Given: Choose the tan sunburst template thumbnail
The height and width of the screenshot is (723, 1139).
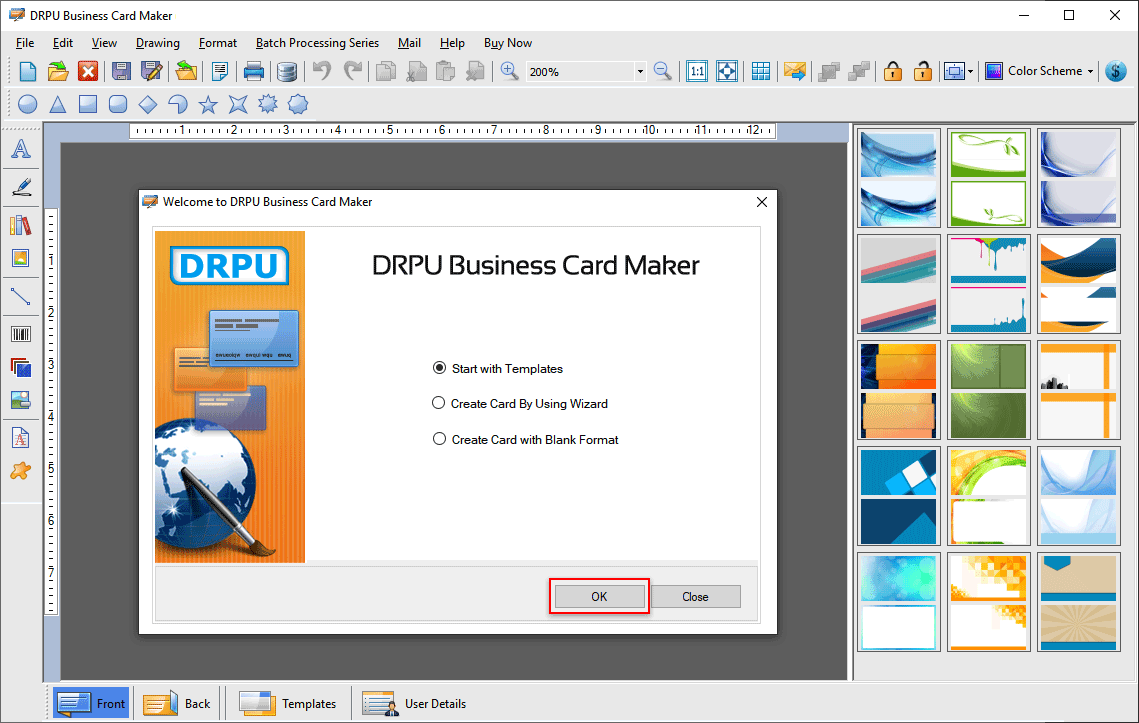Looking at the screenshot, I should click(1078, 602).
